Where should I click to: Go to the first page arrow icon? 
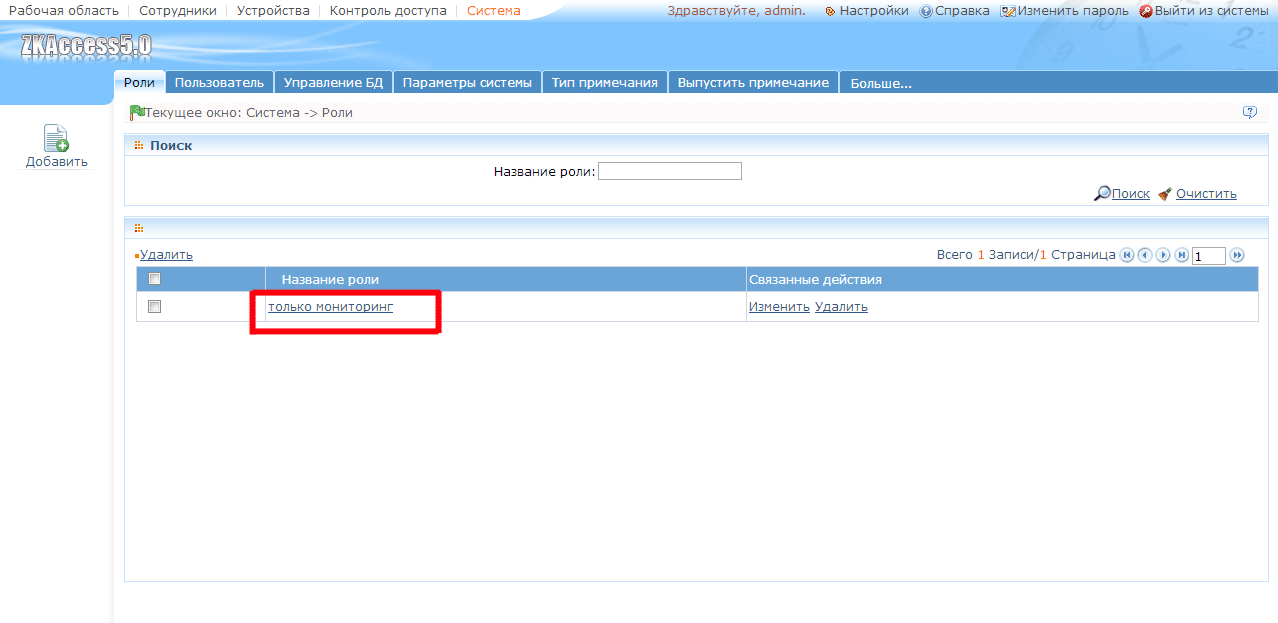(x=1127, y=255)
